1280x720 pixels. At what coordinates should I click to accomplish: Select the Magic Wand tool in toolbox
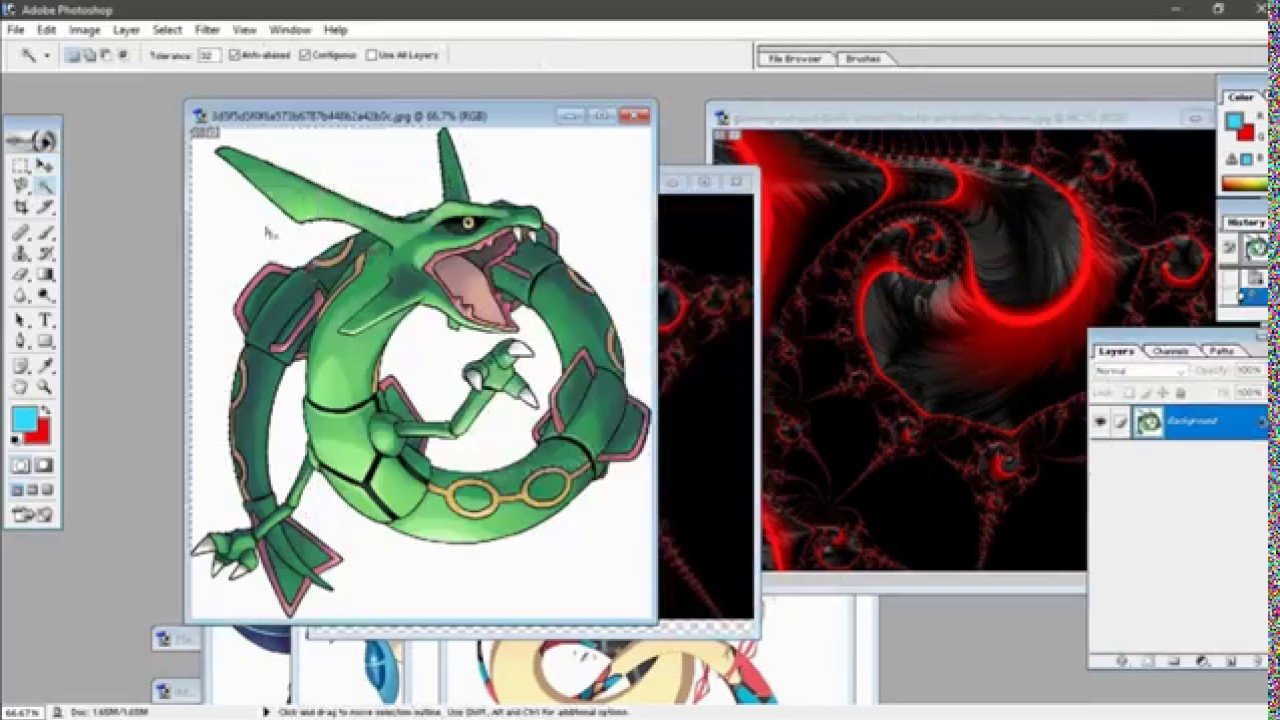pyautogui.click(x=45, y=186)
